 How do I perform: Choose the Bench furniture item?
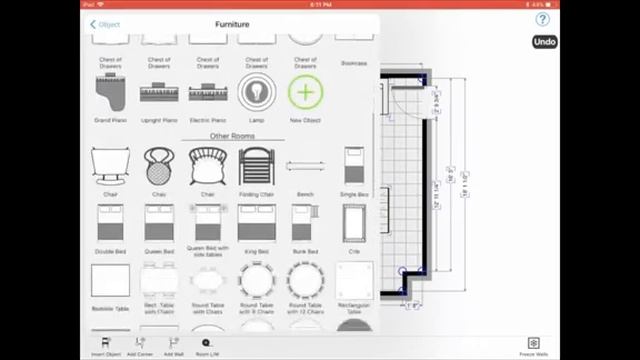click(306, 166)
